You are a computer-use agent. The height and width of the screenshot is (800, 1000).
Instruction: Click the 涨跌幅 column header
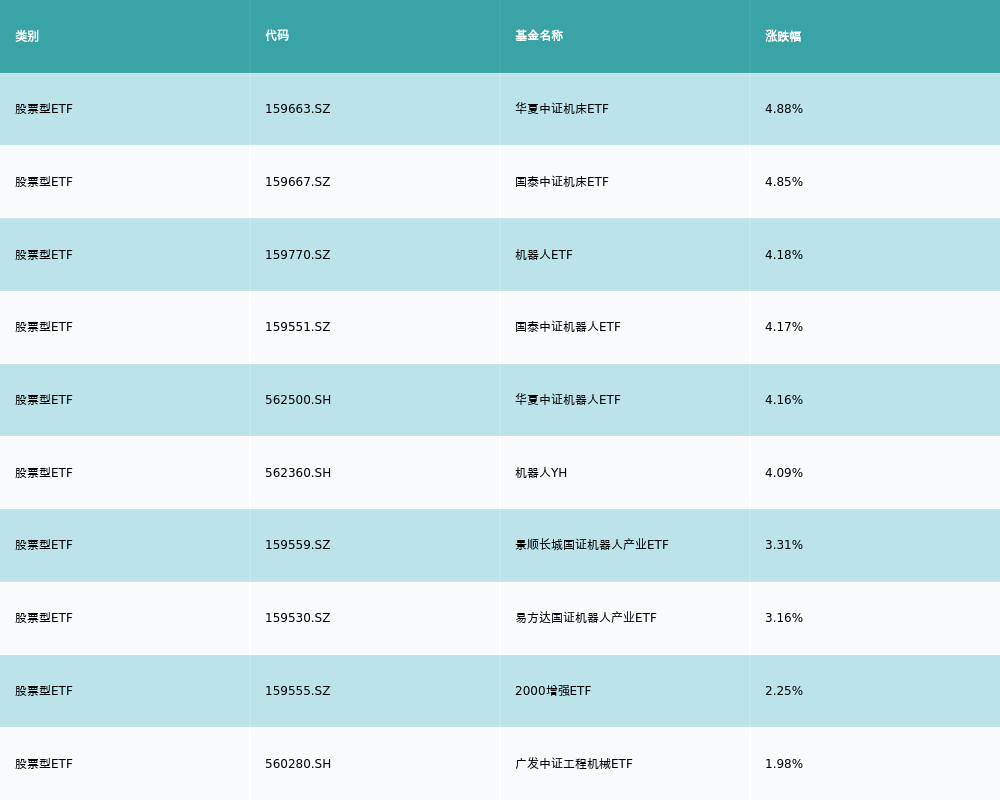point(783,36)
